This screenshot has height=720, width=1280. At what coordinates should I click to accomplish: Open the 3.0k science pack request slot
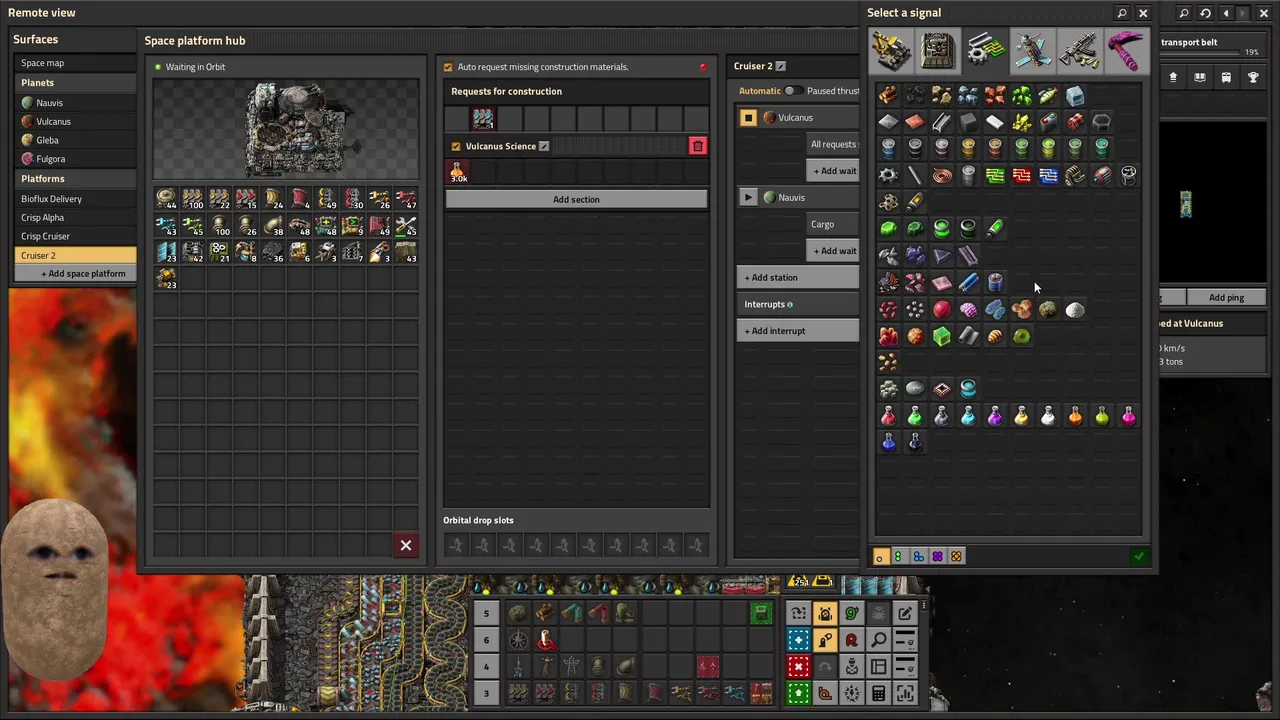(458, 172)
